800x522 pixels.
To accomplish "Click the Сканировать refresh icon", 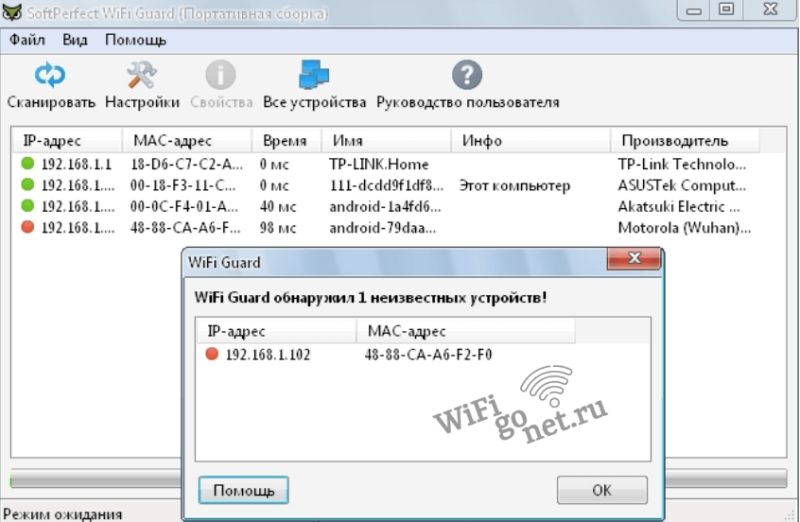I will point(50,75).
